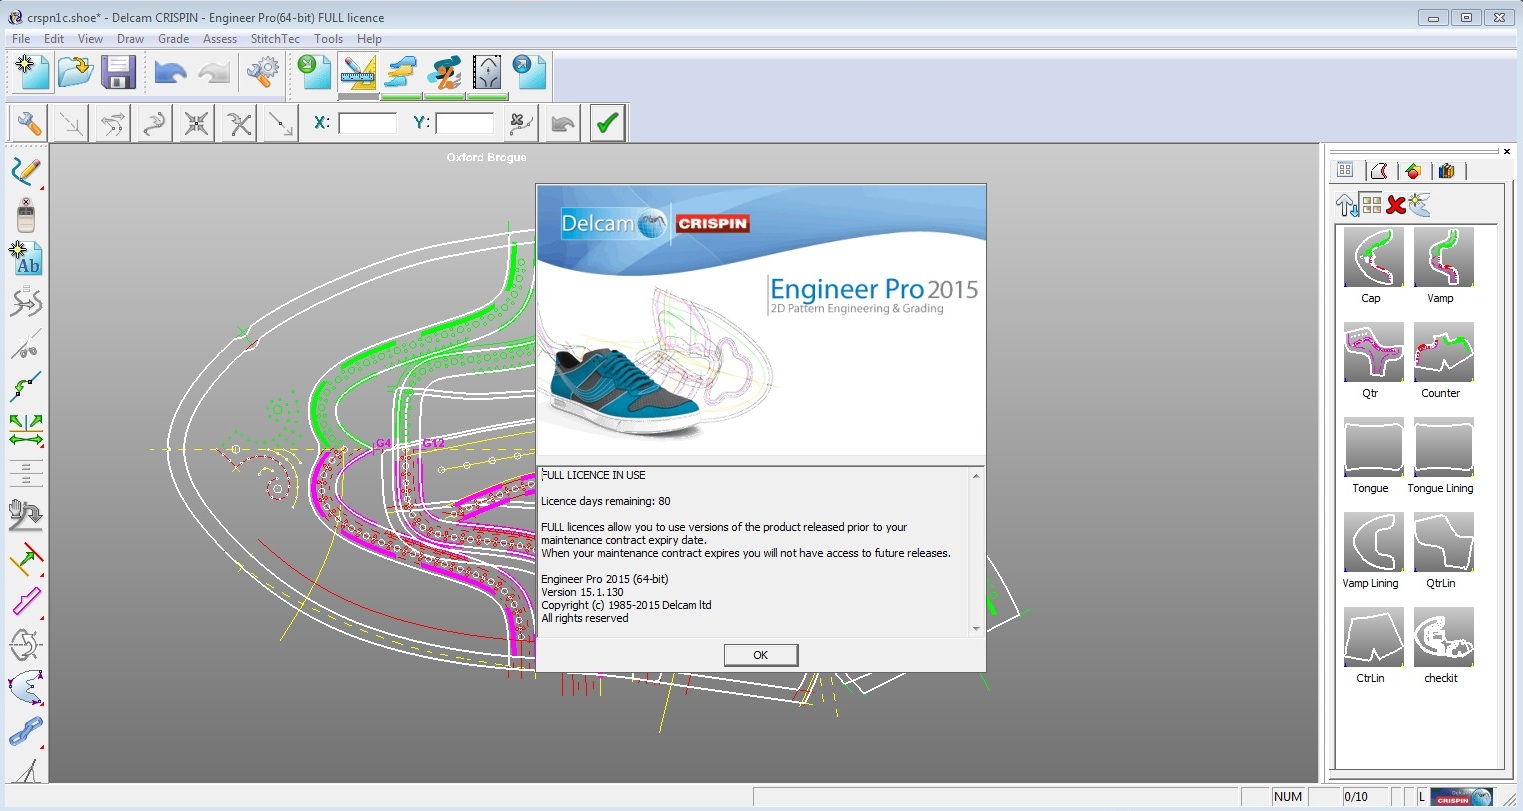Open the File menu

click(x=21, y=39)
